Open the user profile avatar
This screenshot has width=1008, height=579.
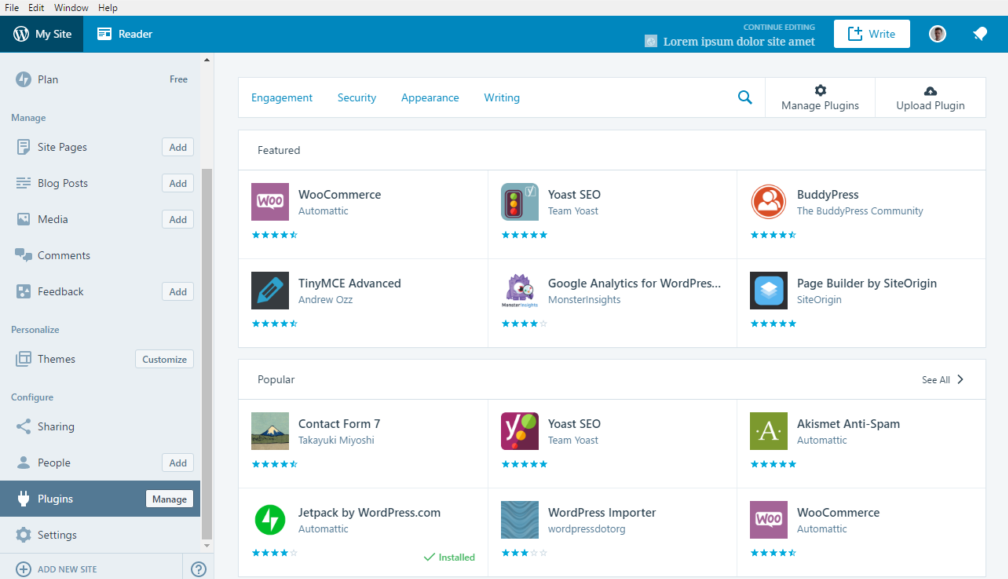tap(937, 34)
